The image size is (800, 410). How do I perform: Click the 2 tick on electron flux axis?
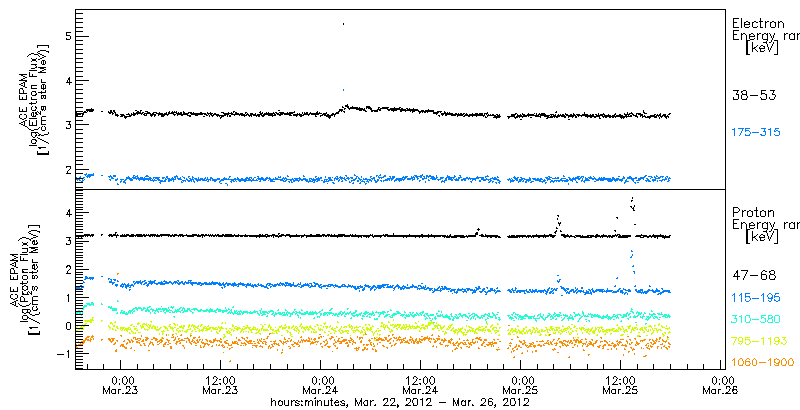pos(67,170)
